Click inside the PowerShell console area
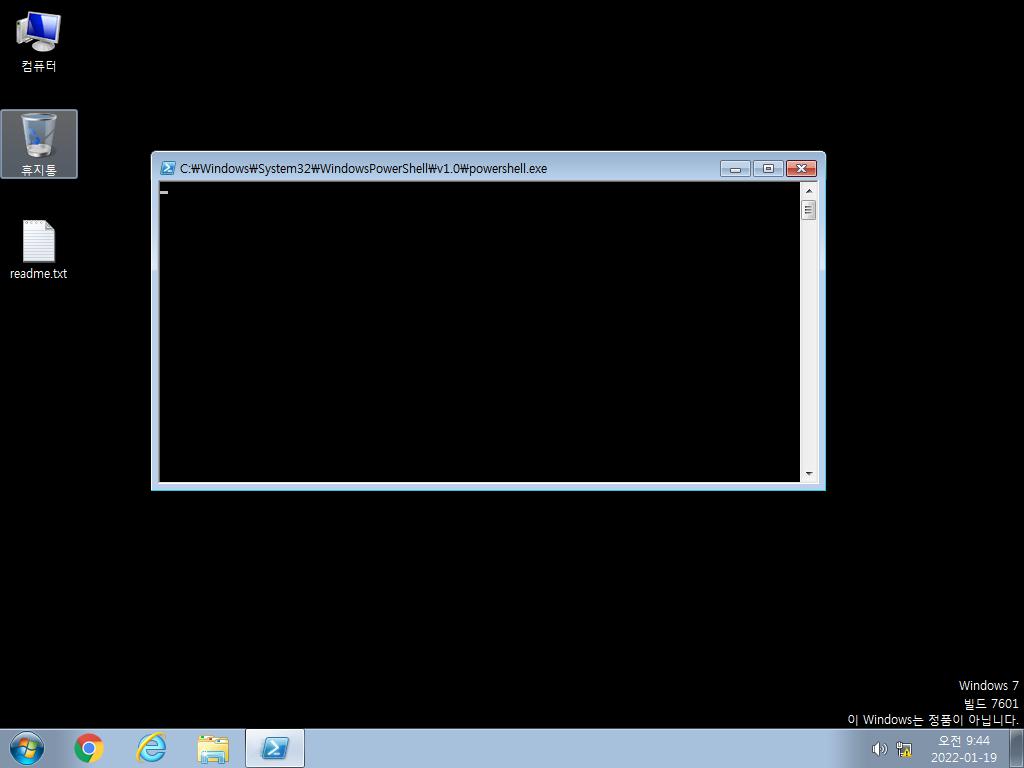 point(479,332)
